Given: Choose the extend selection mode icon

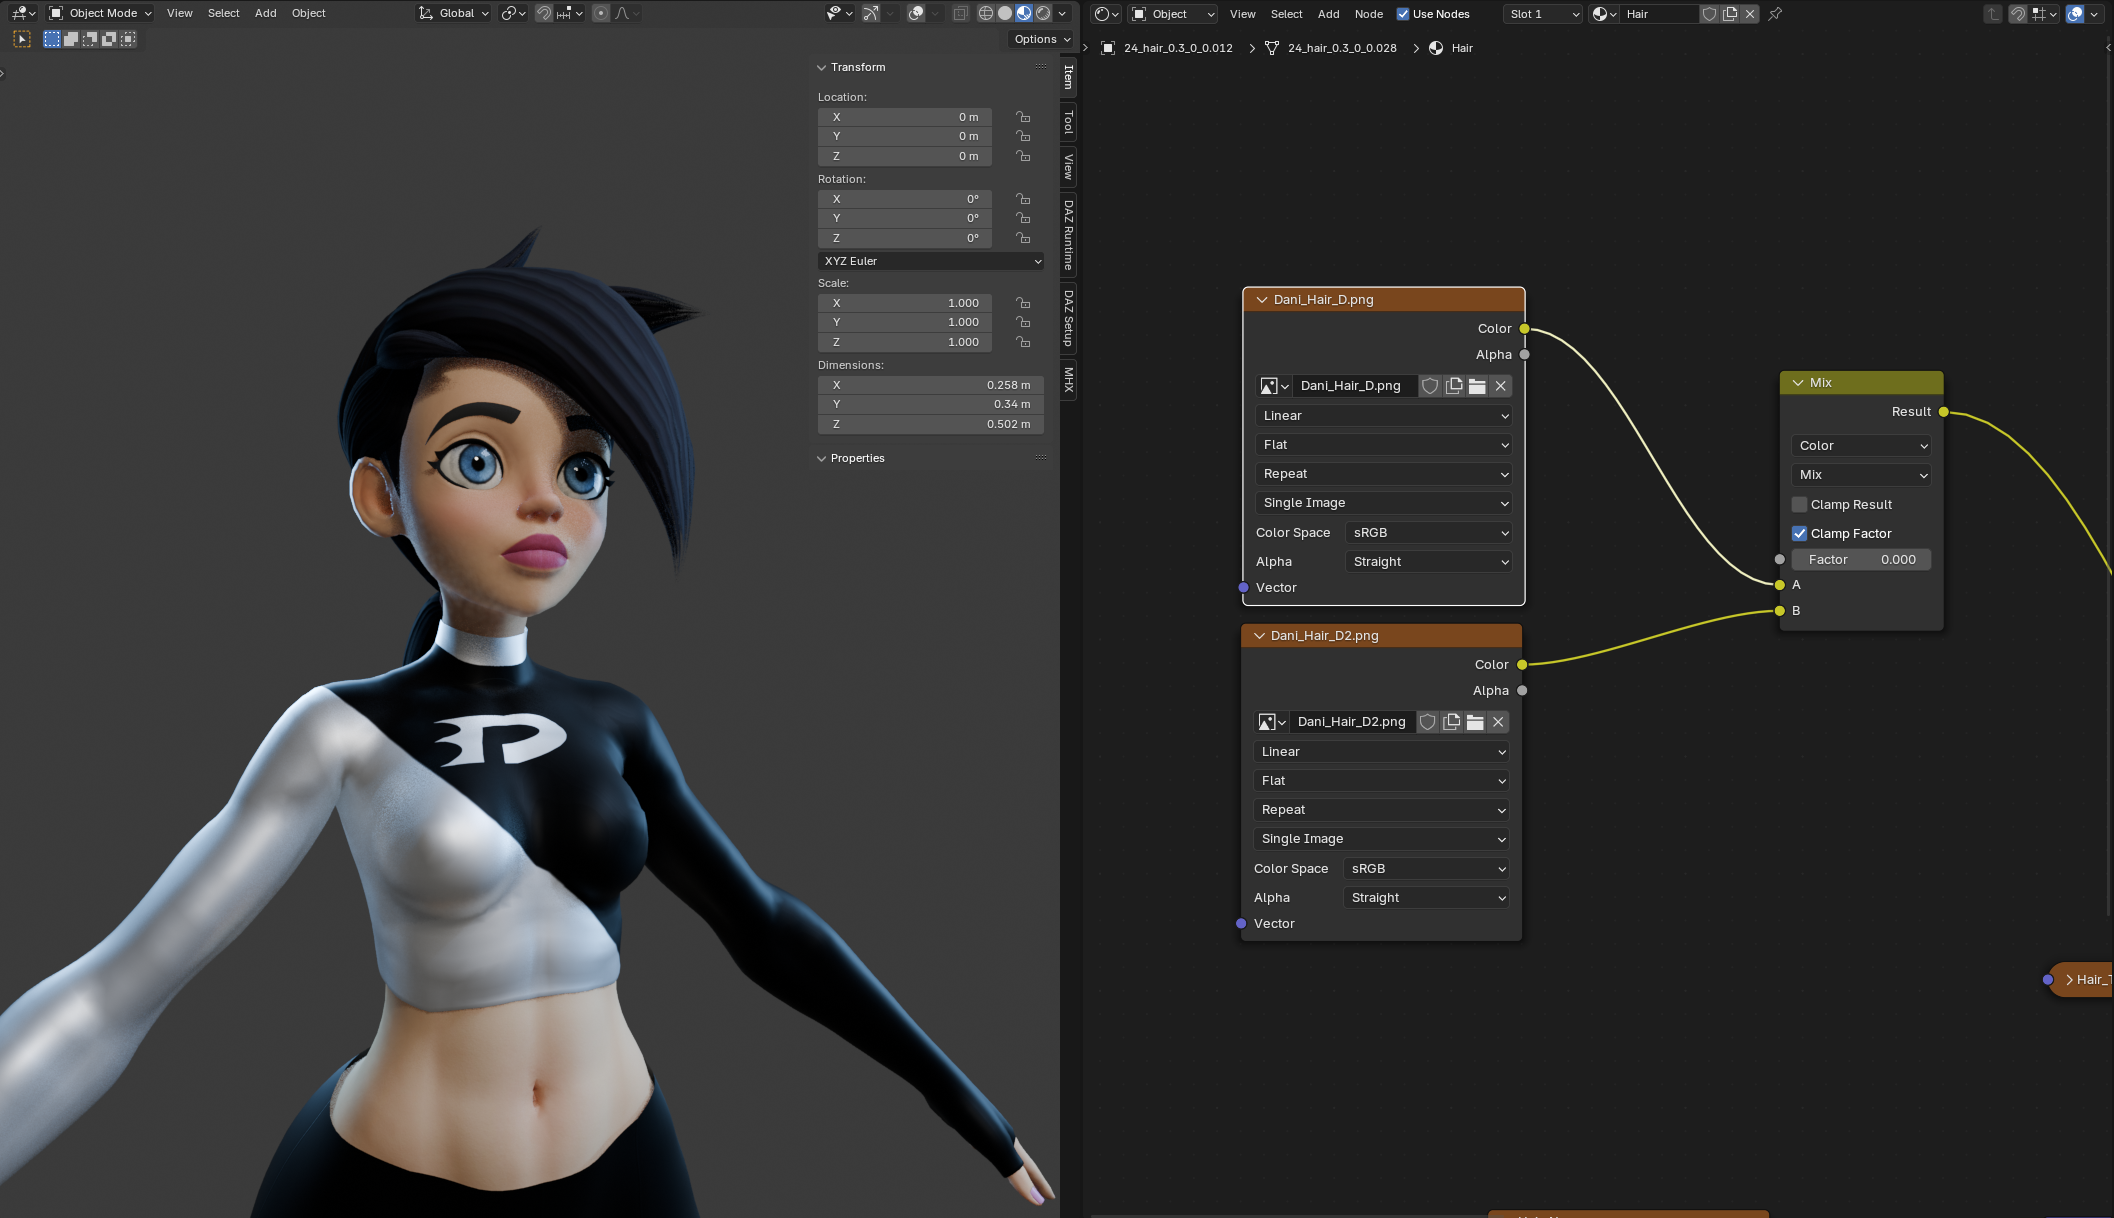Looking at the screenshot, I should tap(71, 39).
